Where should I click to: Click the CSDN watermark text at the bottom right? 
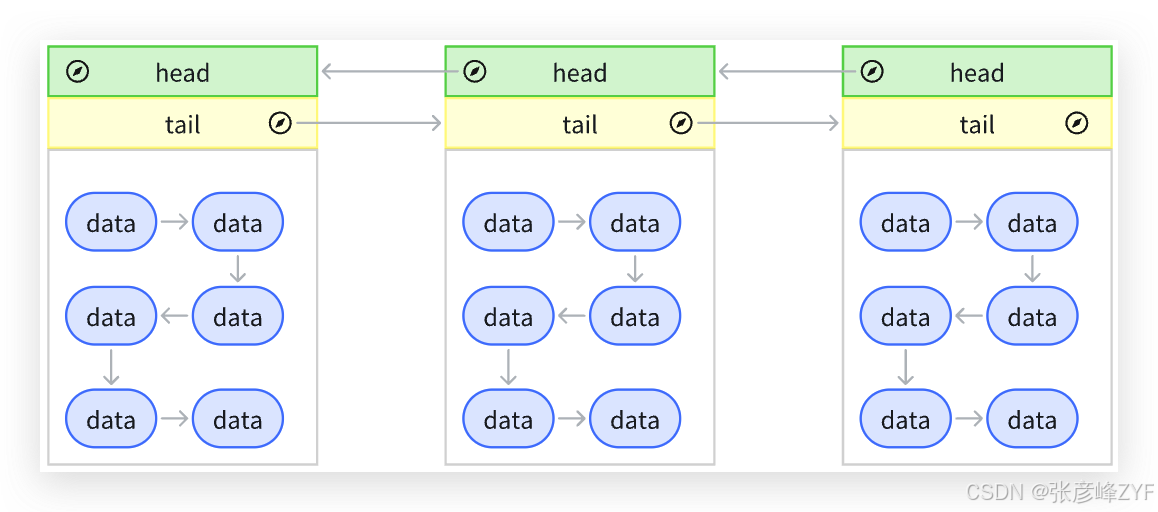point(1061,492)
